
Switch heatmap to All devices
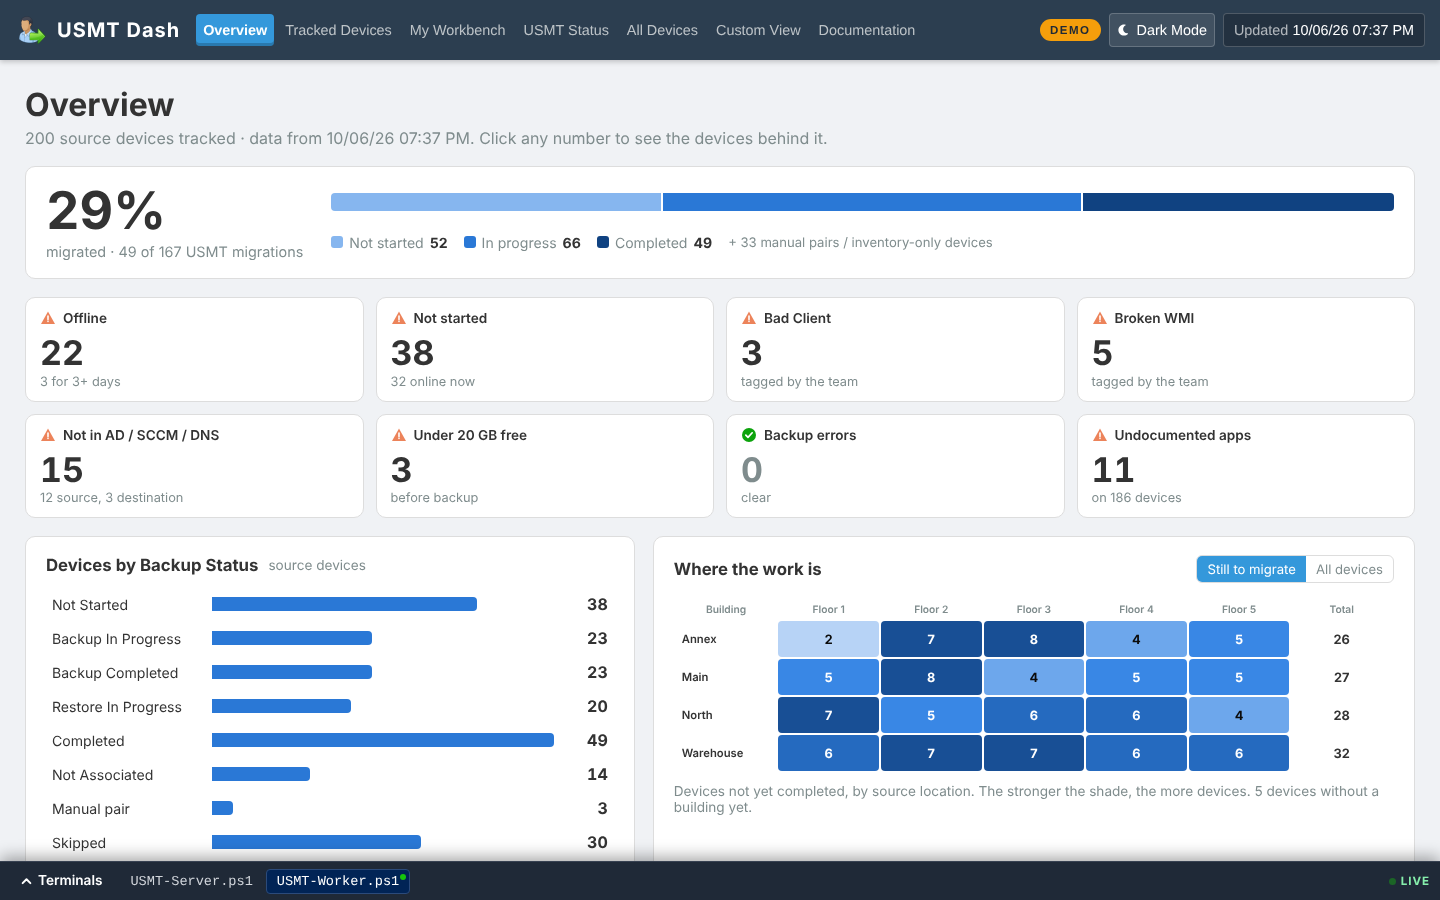click(x=1349, y=569)
